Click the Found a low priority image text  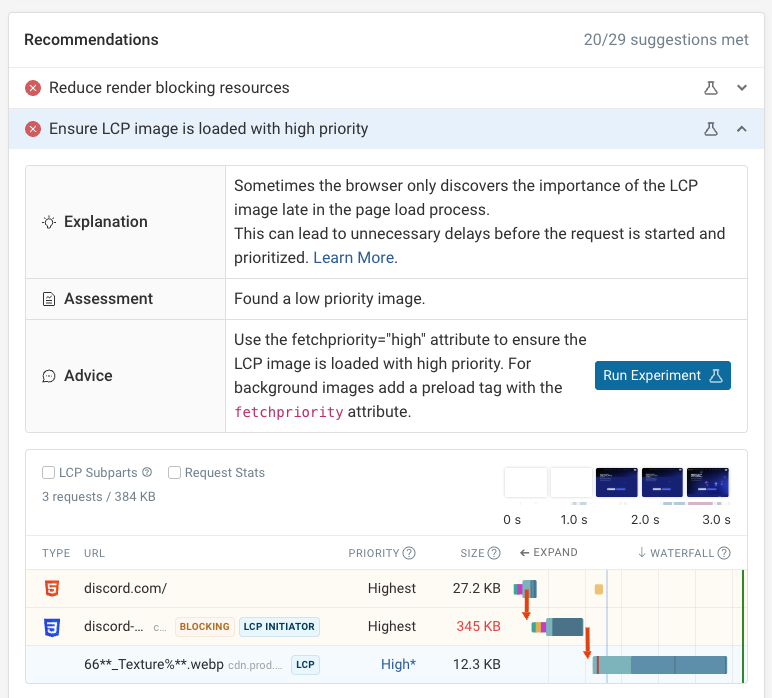(329, 299)
